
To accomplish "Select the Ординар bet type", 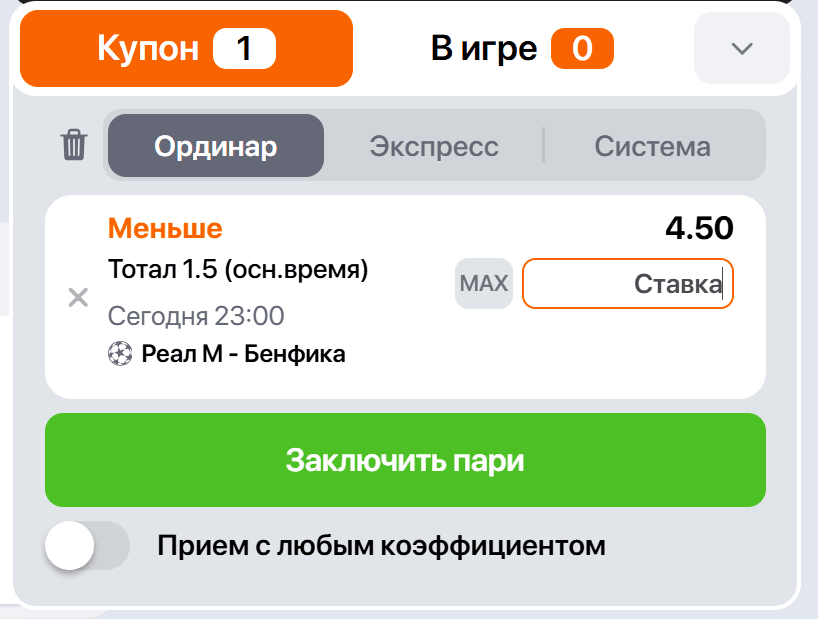I will point(215,146).
